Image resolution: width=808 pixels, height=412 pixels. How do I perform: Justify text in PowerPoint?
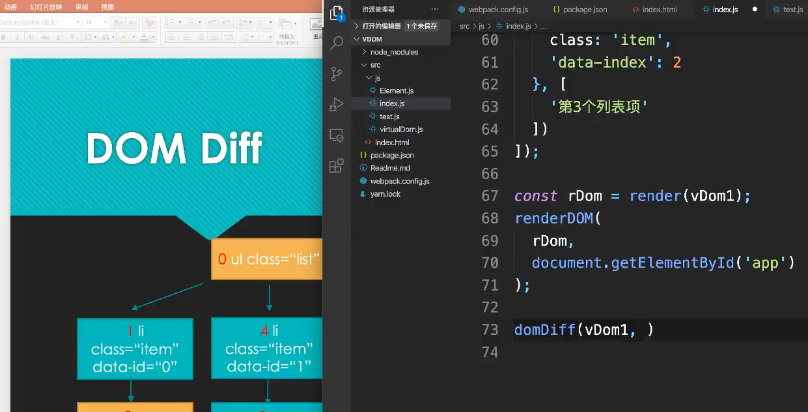(x=214, y=37)
